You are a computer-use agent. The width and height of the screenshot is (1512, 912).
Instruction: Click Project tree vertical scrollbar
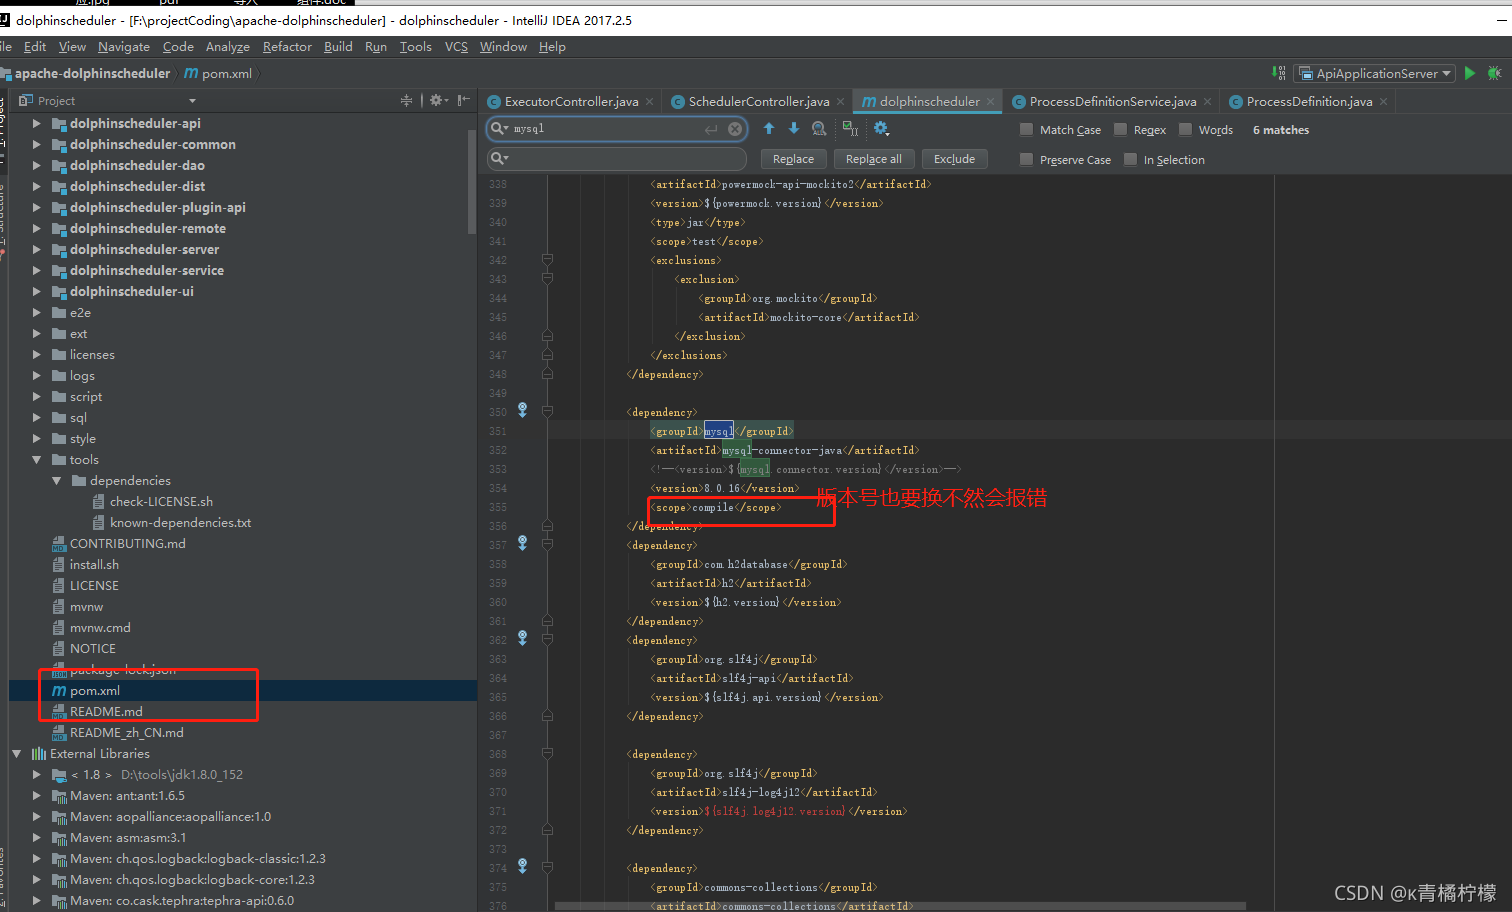[x=472, y=180]
